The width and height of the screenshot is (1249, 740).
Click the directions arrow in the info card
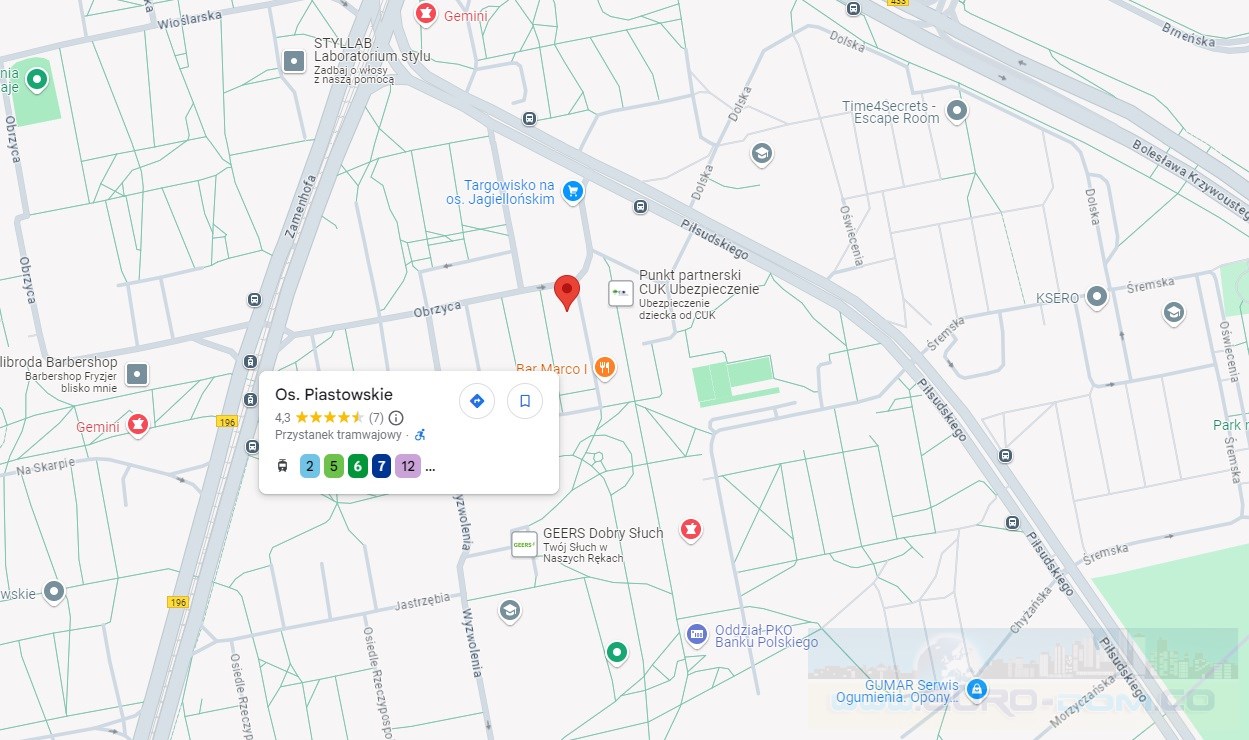[x=477, y=401]
